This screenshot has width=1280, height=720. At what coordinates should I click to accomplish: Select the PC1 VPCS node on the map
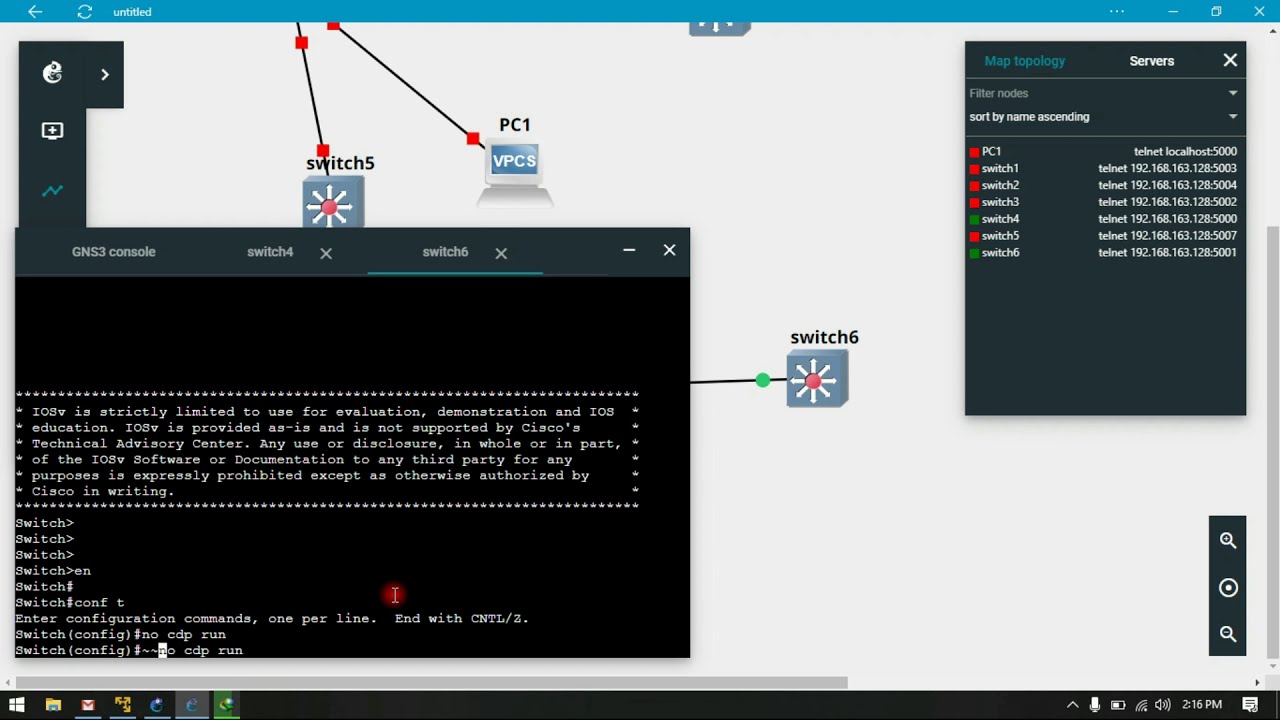tap(515, 172)
